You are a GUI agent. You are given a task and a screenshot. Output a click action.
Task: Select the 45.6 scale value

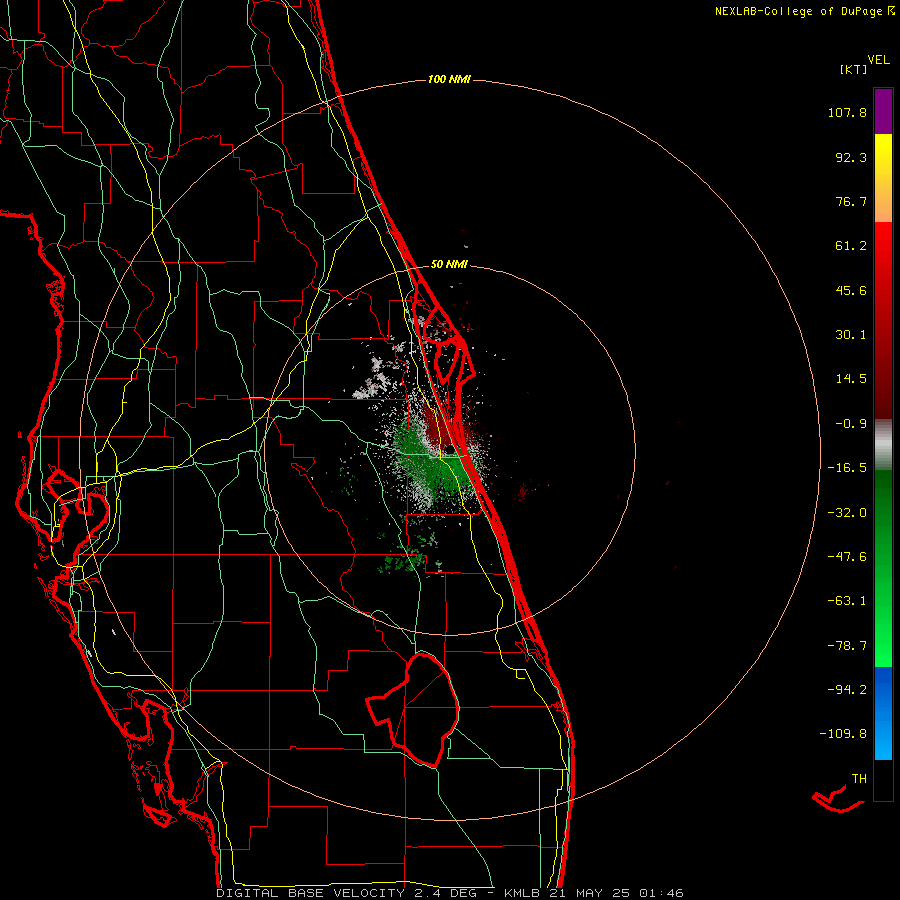[x=851, y=290]
